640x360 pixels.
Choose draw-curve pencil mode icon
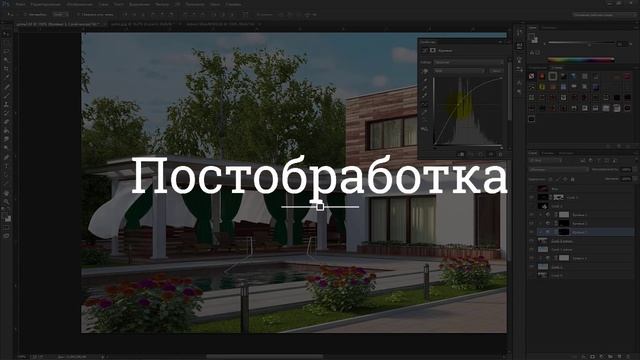[425, 113]
